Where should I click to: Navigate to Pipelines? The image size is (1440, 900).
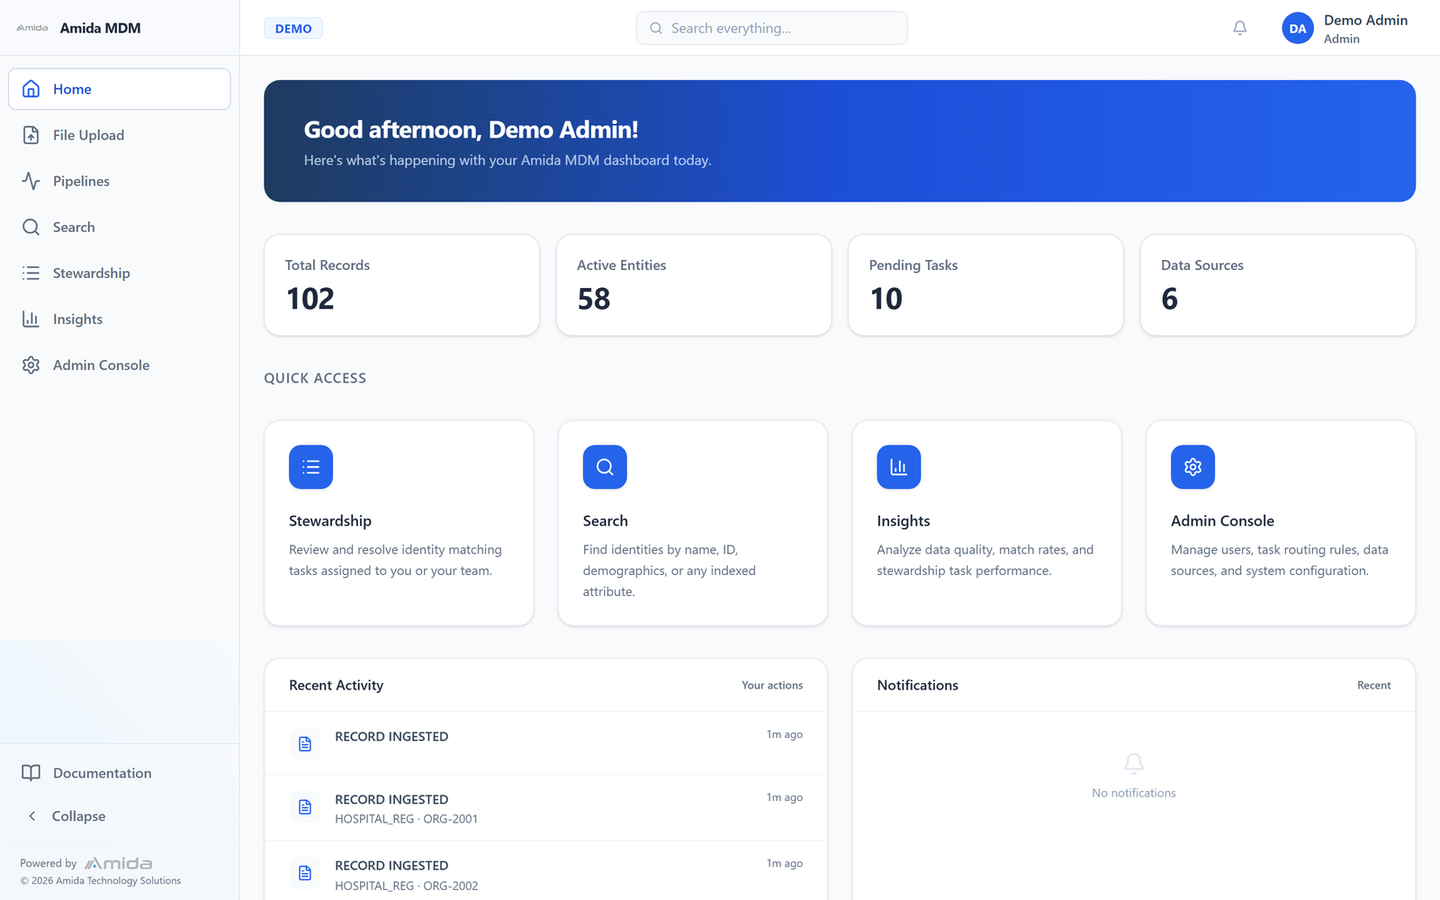pos(119,181)
